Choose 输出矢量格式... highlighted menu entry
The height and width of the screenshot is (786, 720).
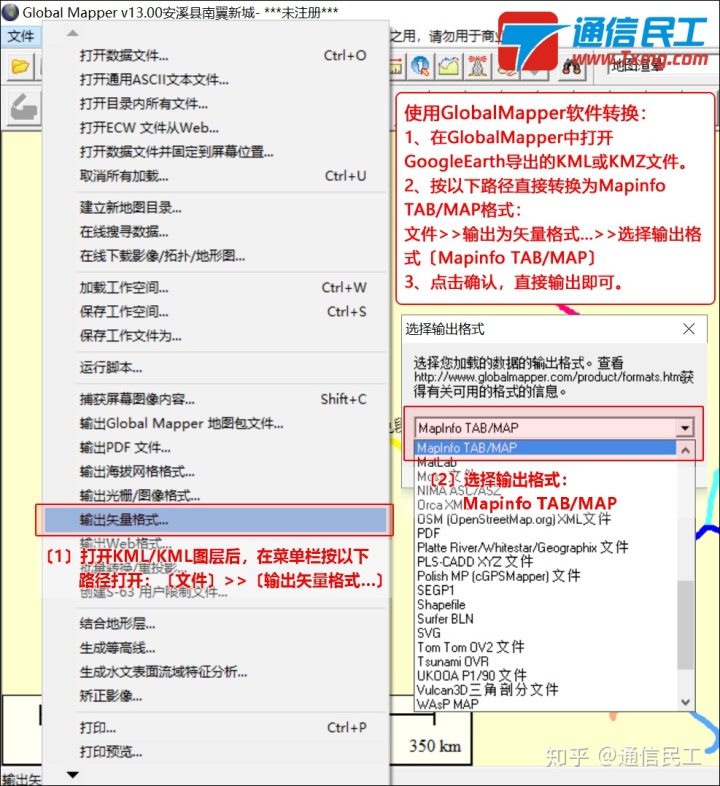click(x=215, y=520)
